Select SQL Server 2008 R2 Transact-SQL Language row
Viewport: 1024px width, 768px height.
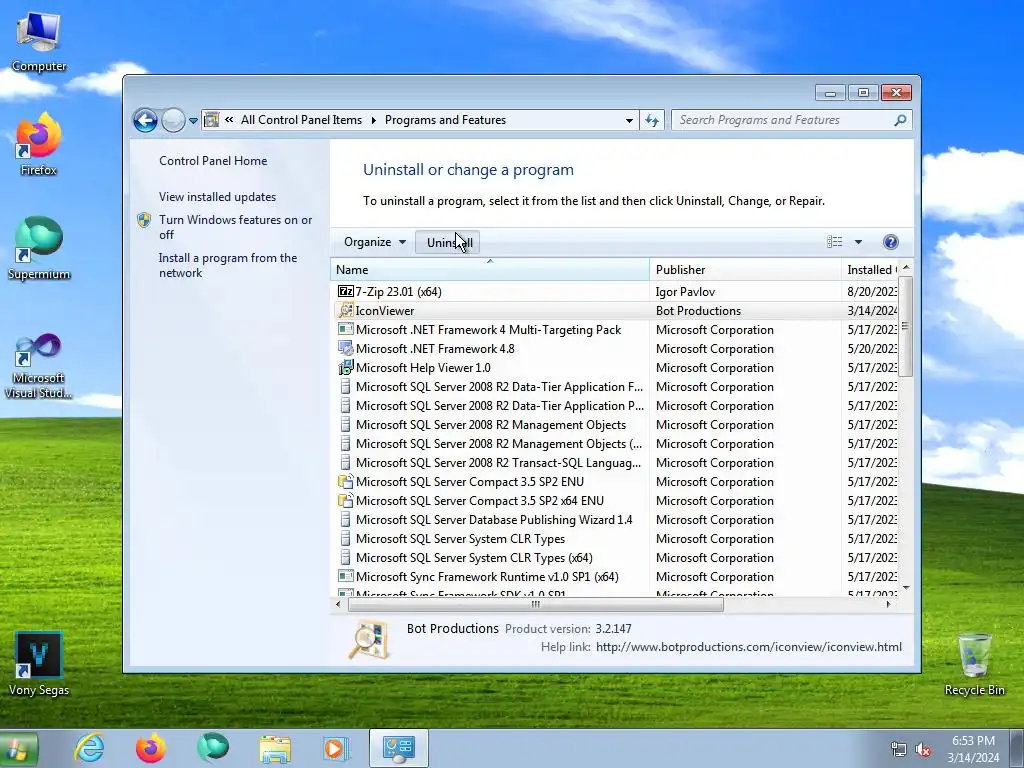616,462
